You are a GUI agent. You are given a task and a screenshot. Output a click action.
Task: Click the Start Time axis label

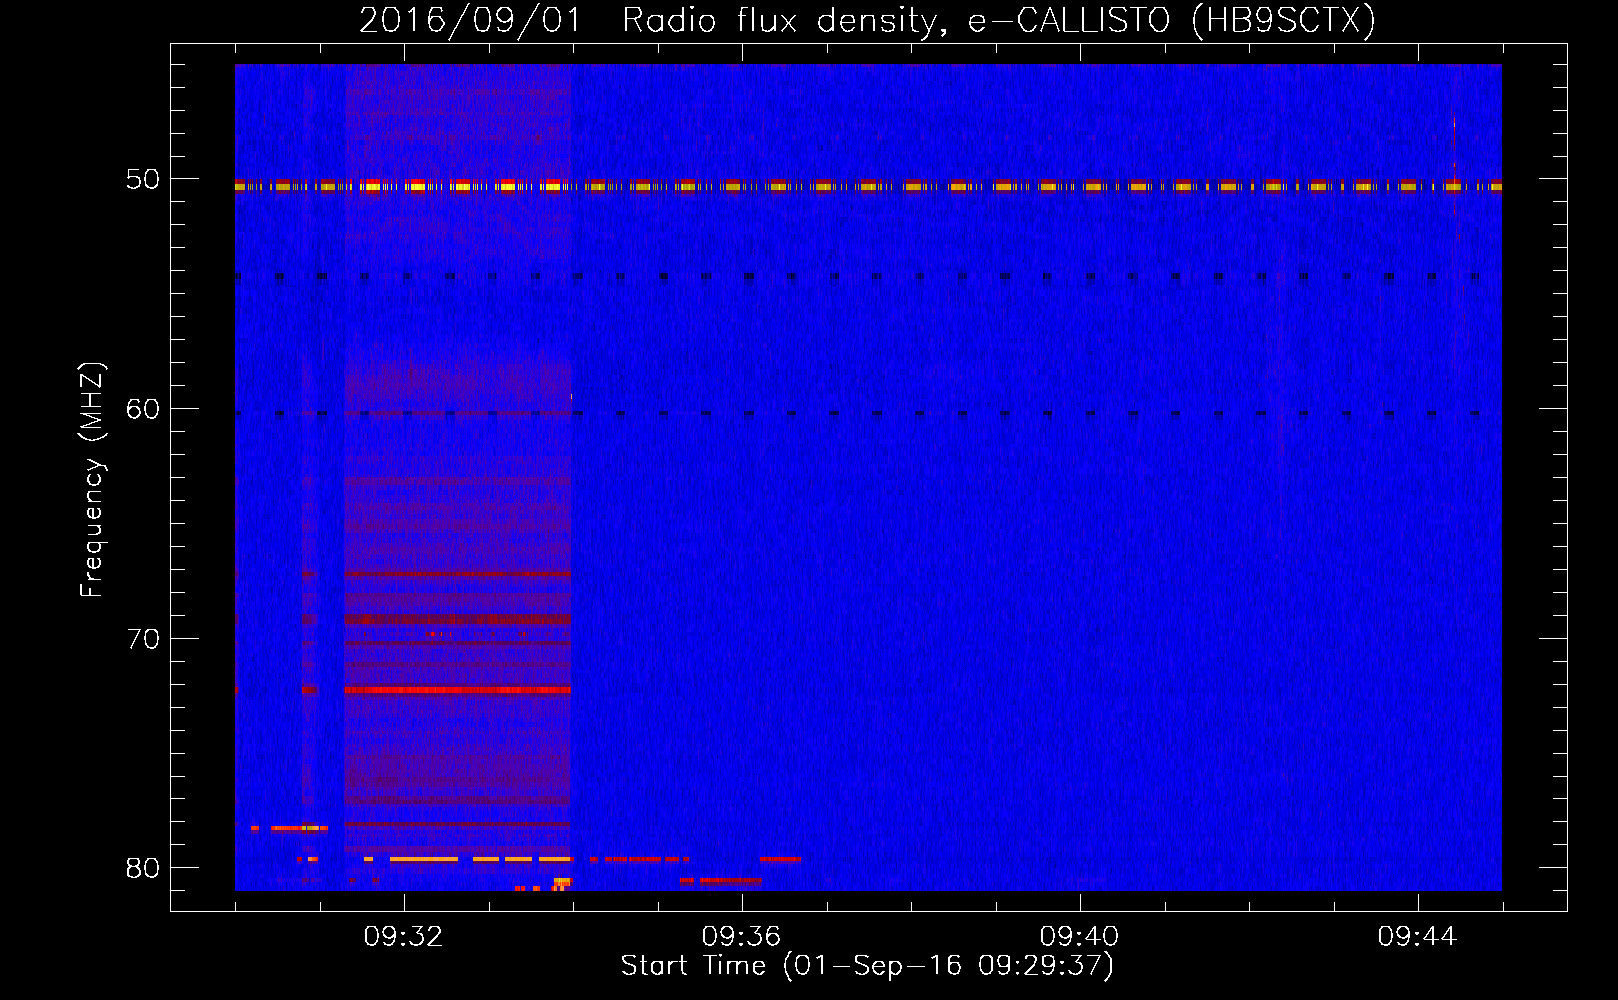[x=867, y=966]
